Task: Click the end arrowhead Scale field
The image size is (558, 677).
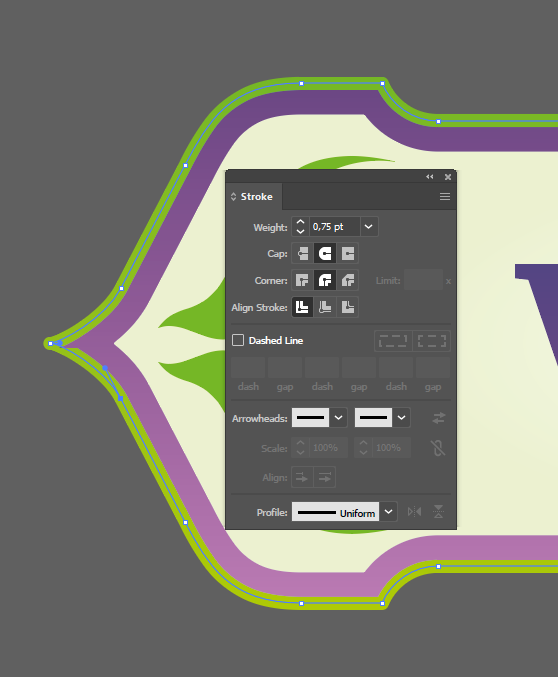Action: (392, 448)
